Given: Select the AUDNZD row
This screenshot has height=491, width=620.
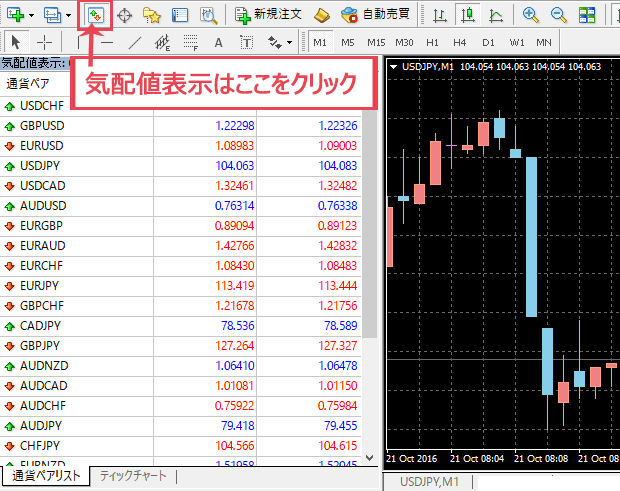Looking at the screenshot, I should click(180, 366).
